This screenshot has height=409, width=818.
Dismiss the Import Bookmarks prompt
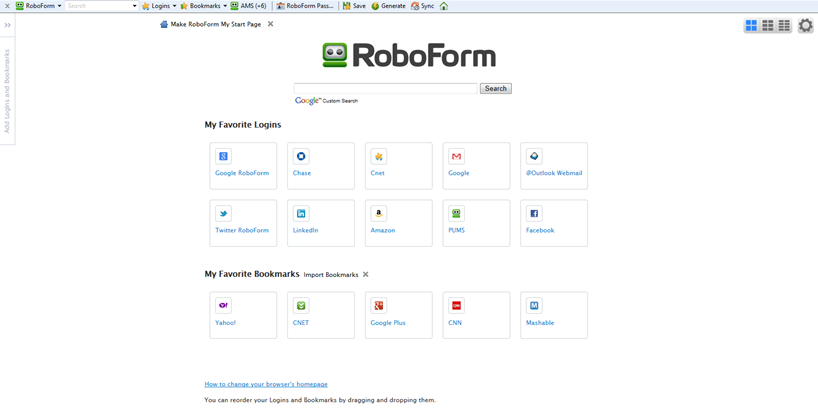[366, 274]
